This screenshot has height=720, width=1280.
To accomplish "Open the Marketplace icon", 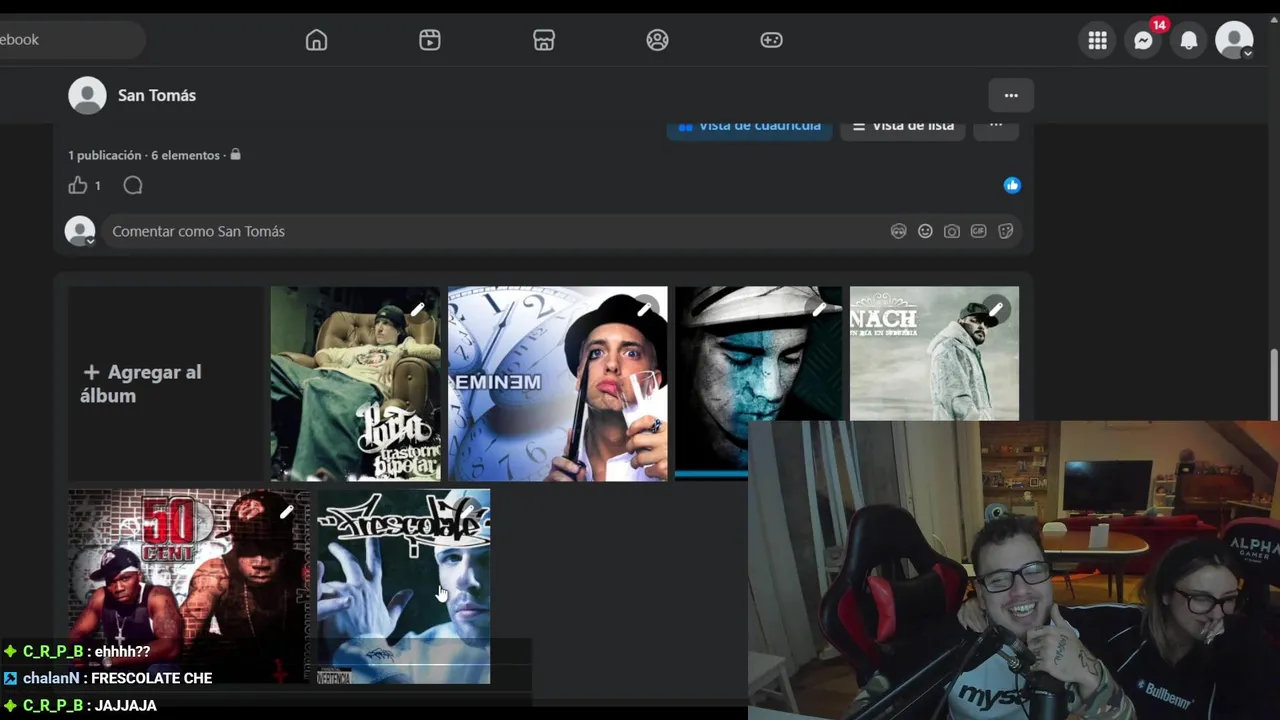I will [544, 40].
